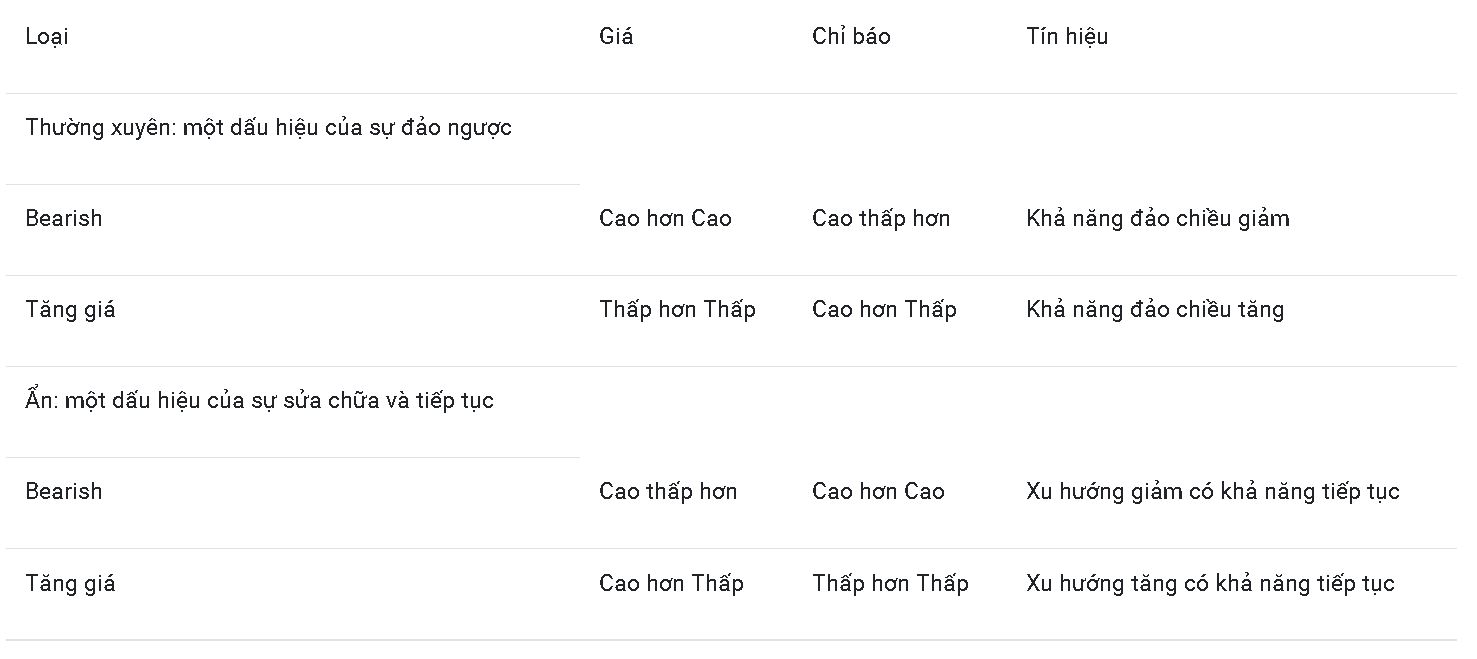Click "Cao hơn Cao" in the Chỉ báo column
1477x659 pixels.
(878, 492)
